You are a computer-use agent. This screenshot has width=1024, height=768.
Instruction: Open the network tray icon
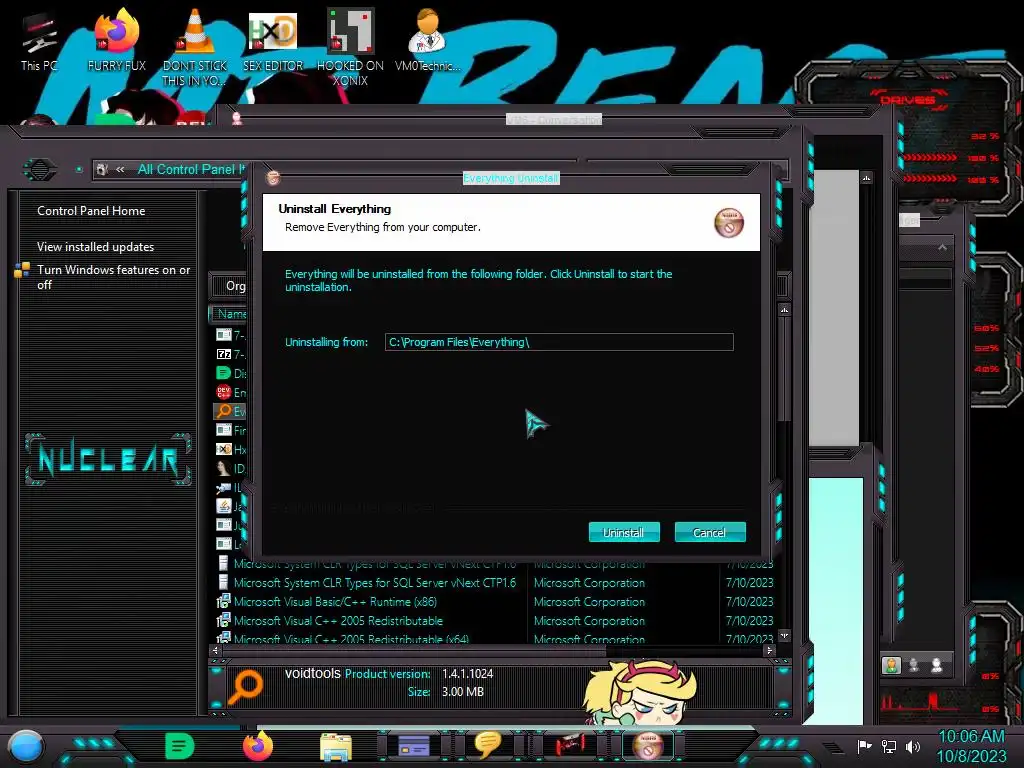889,746
